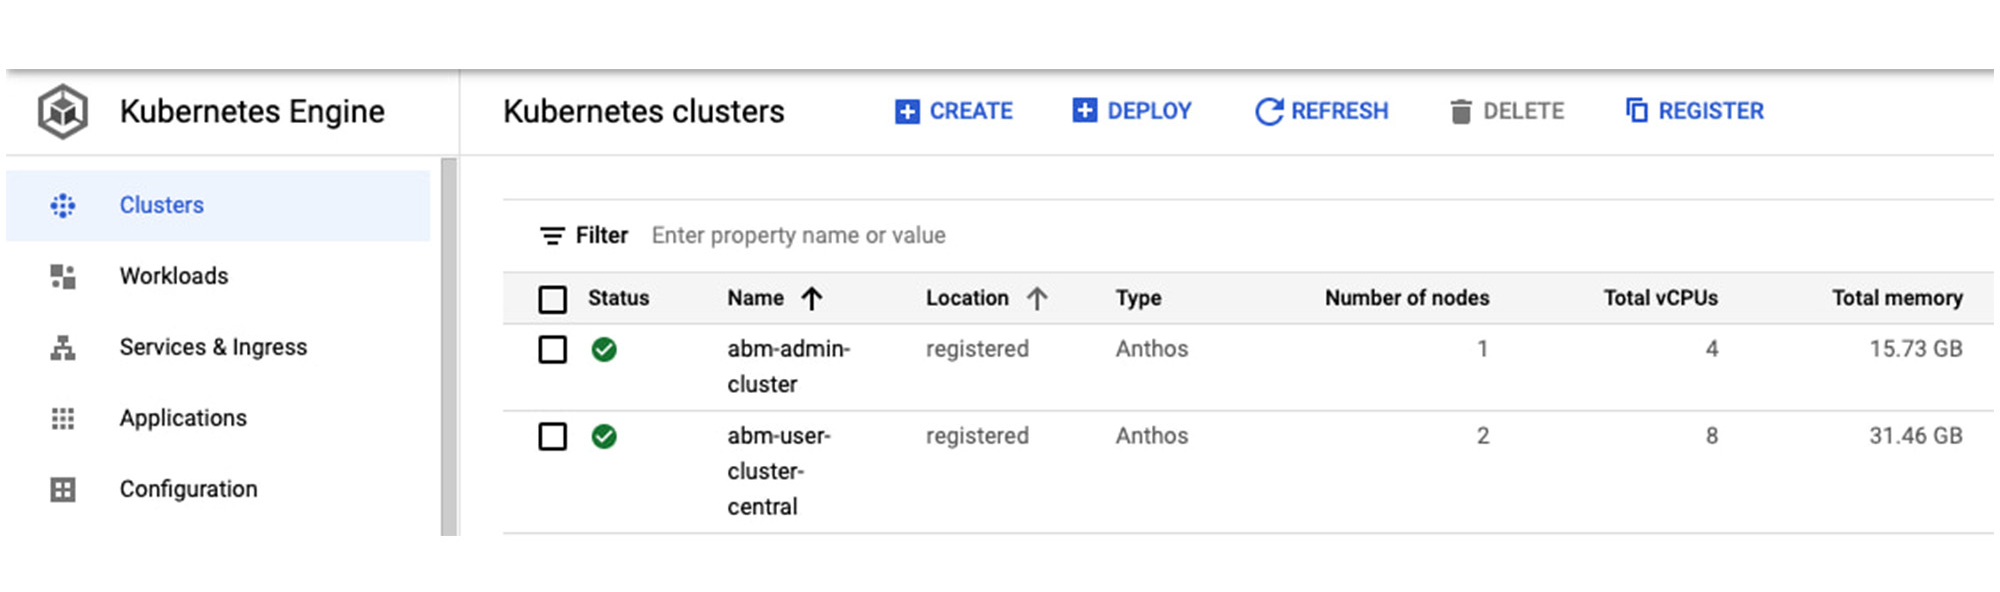Click the DEPLOY button
Viewport: 2000px width, 592px height.
[1132, 111]
